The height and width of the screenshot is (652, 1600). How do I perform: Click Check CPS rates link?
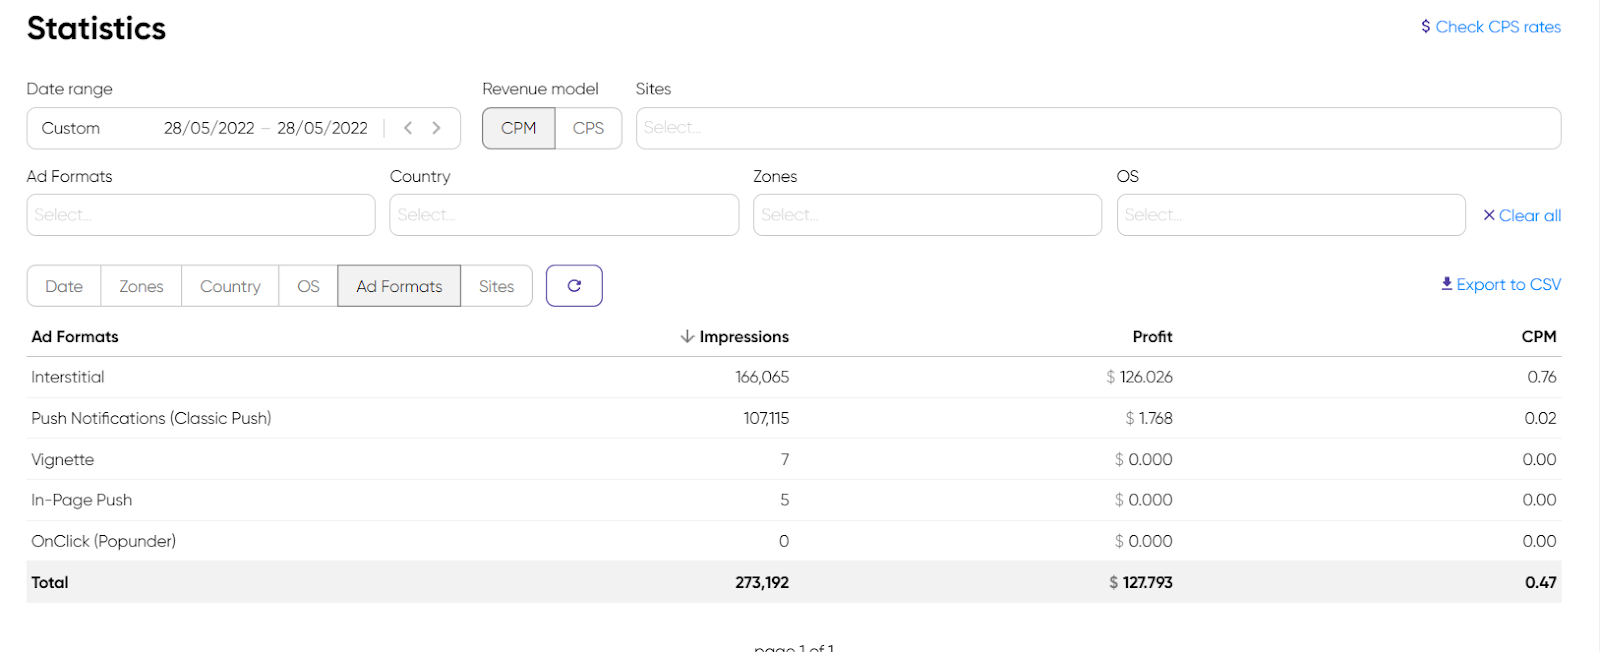tap(1490, 27)
